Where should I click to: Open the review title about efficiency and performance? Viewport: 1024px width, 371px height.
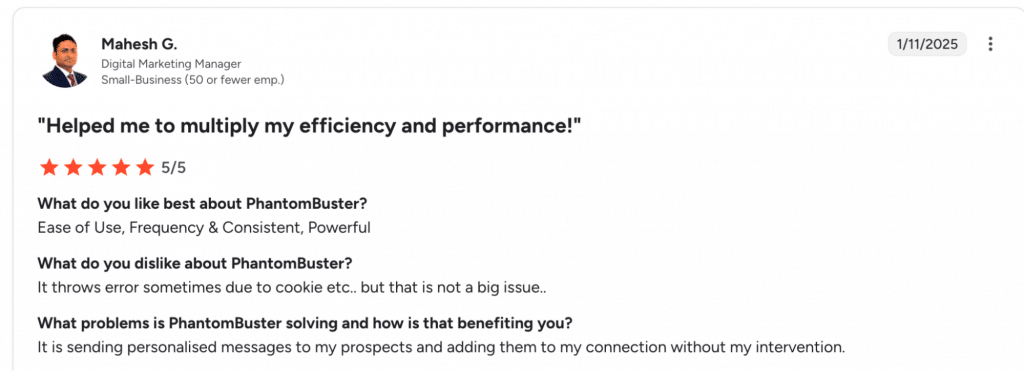click(x=309, y=127)
